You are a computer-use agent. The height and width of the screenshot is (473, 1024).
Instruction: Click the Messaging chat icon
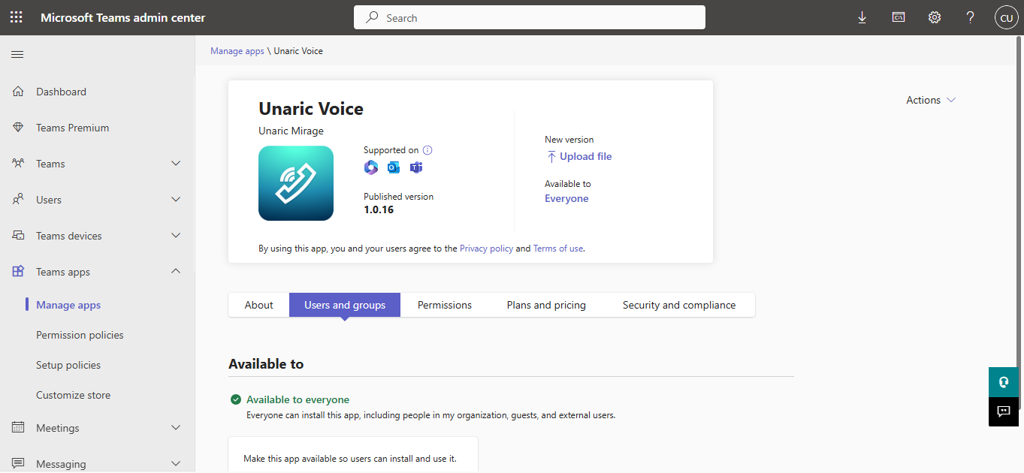18,464
